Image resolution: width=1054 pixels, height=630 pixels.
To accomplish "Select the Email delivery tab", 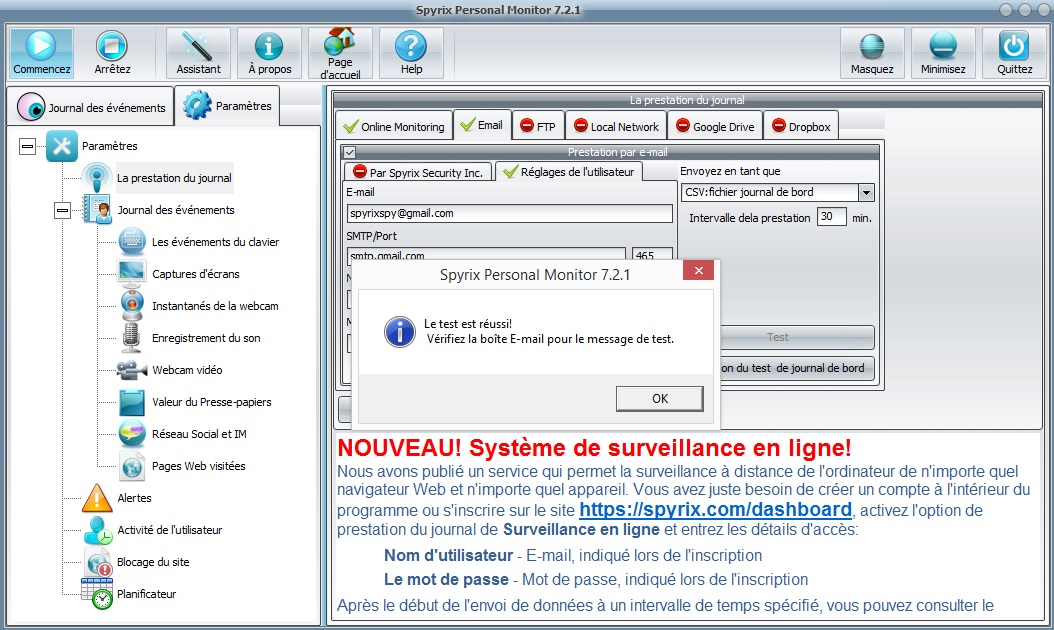I will pos(482,125).
